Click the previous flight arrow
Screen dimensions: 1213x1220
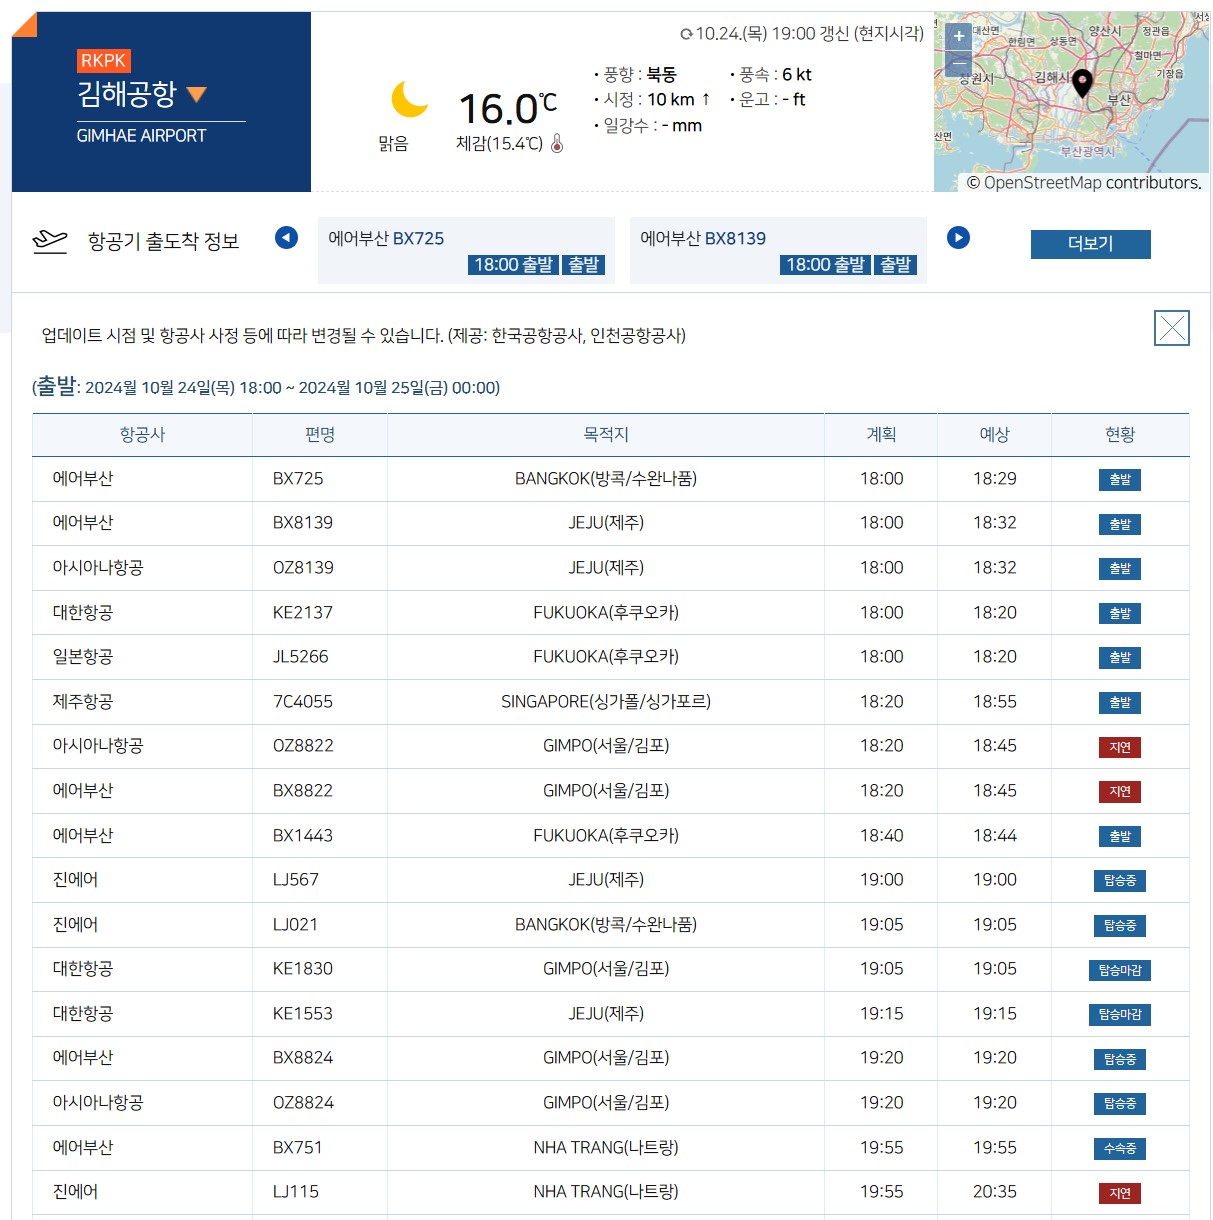coord(286,238)
